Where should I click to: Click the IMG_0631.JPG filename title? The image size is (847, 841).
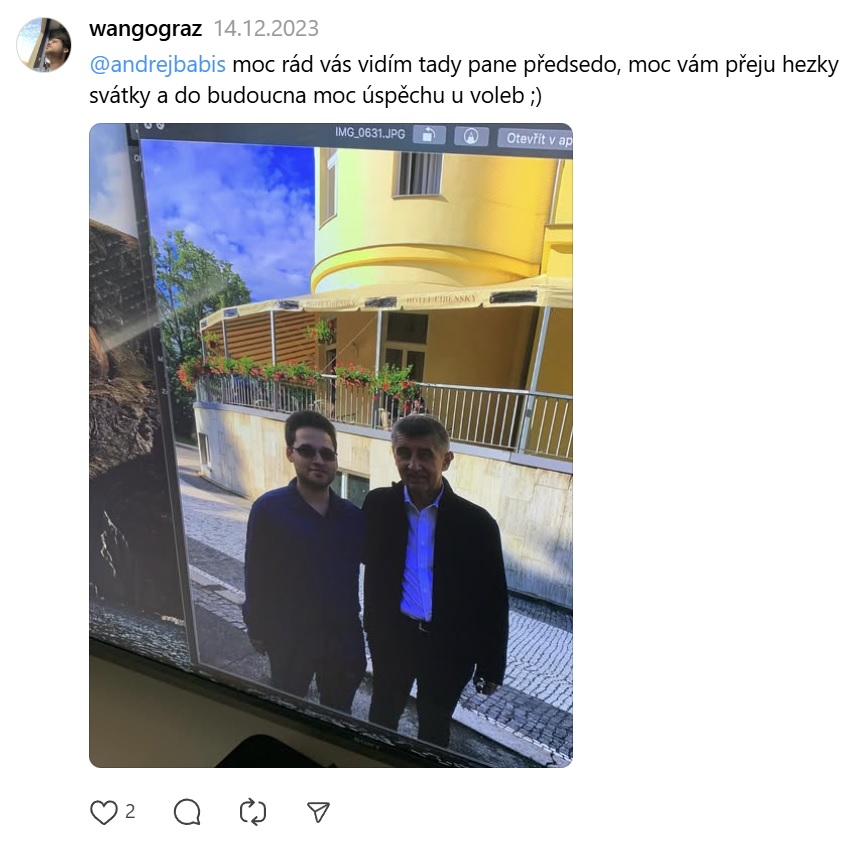coord(370,132)
